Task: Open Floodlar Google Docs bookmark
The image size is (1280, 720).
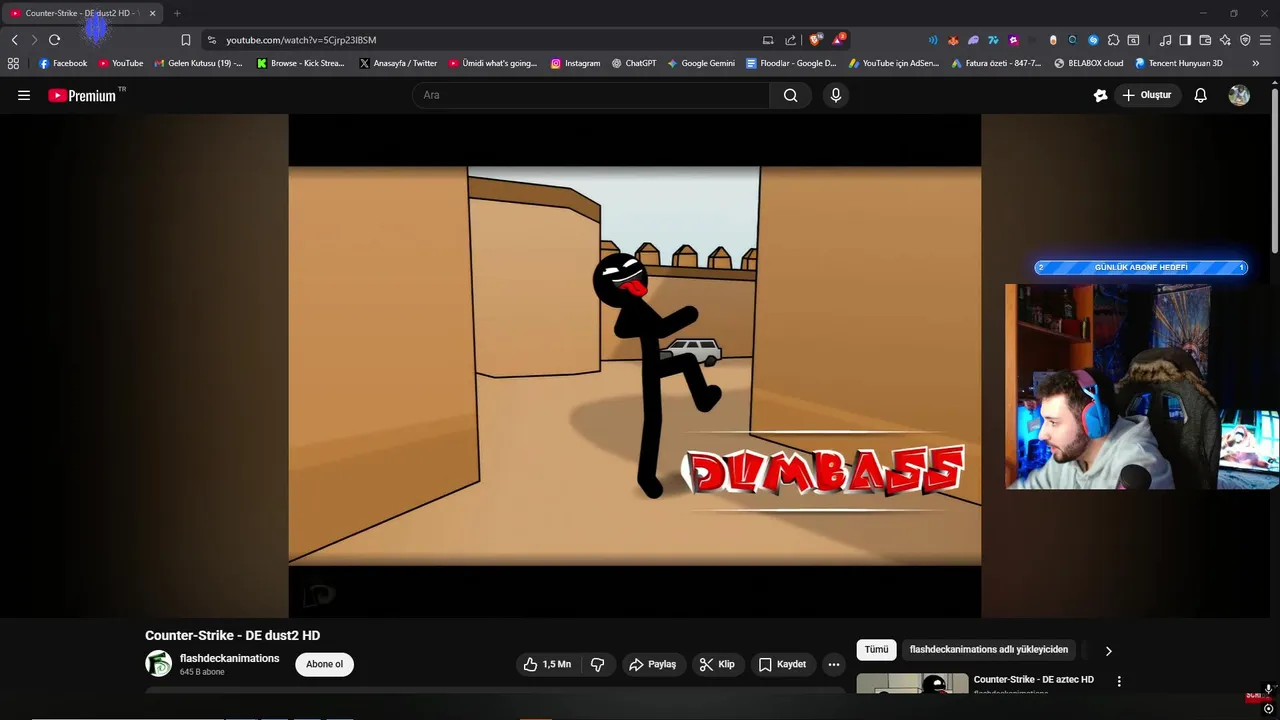Action: pos(792,63)
